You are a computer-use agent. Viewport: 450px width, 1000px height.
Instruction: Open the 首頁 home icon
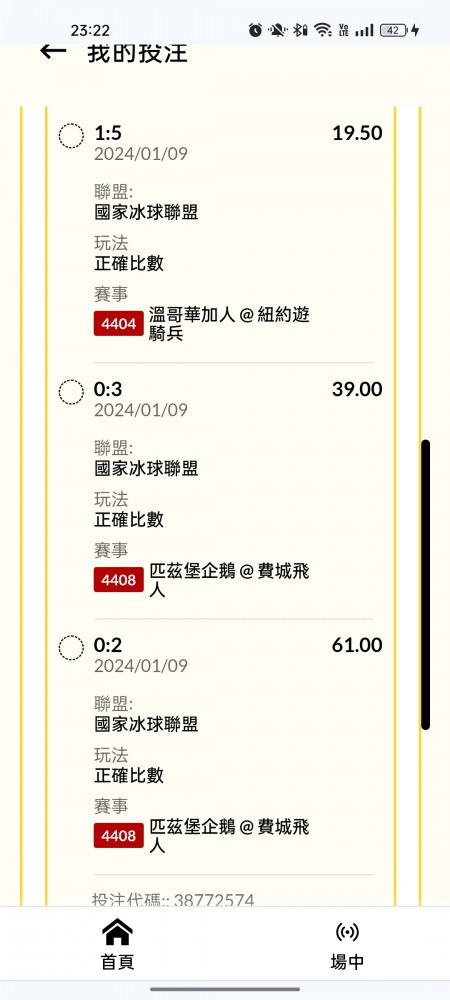point(117,932)
